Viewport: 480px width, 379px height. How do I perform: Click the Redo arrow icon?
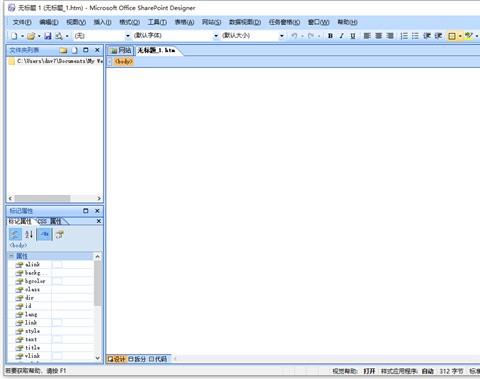click(311, 36)
